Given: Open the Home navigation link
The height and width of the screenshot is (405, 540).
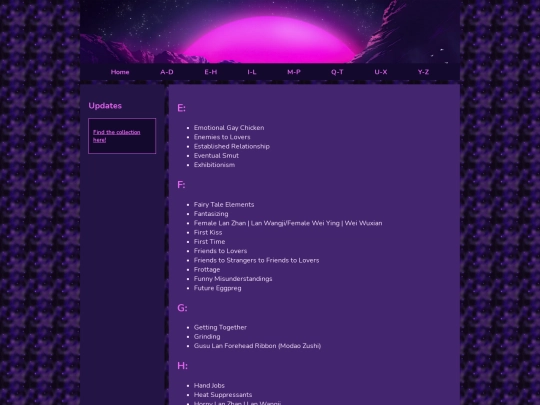Looking at the screenshot, I should coord(120,72).
